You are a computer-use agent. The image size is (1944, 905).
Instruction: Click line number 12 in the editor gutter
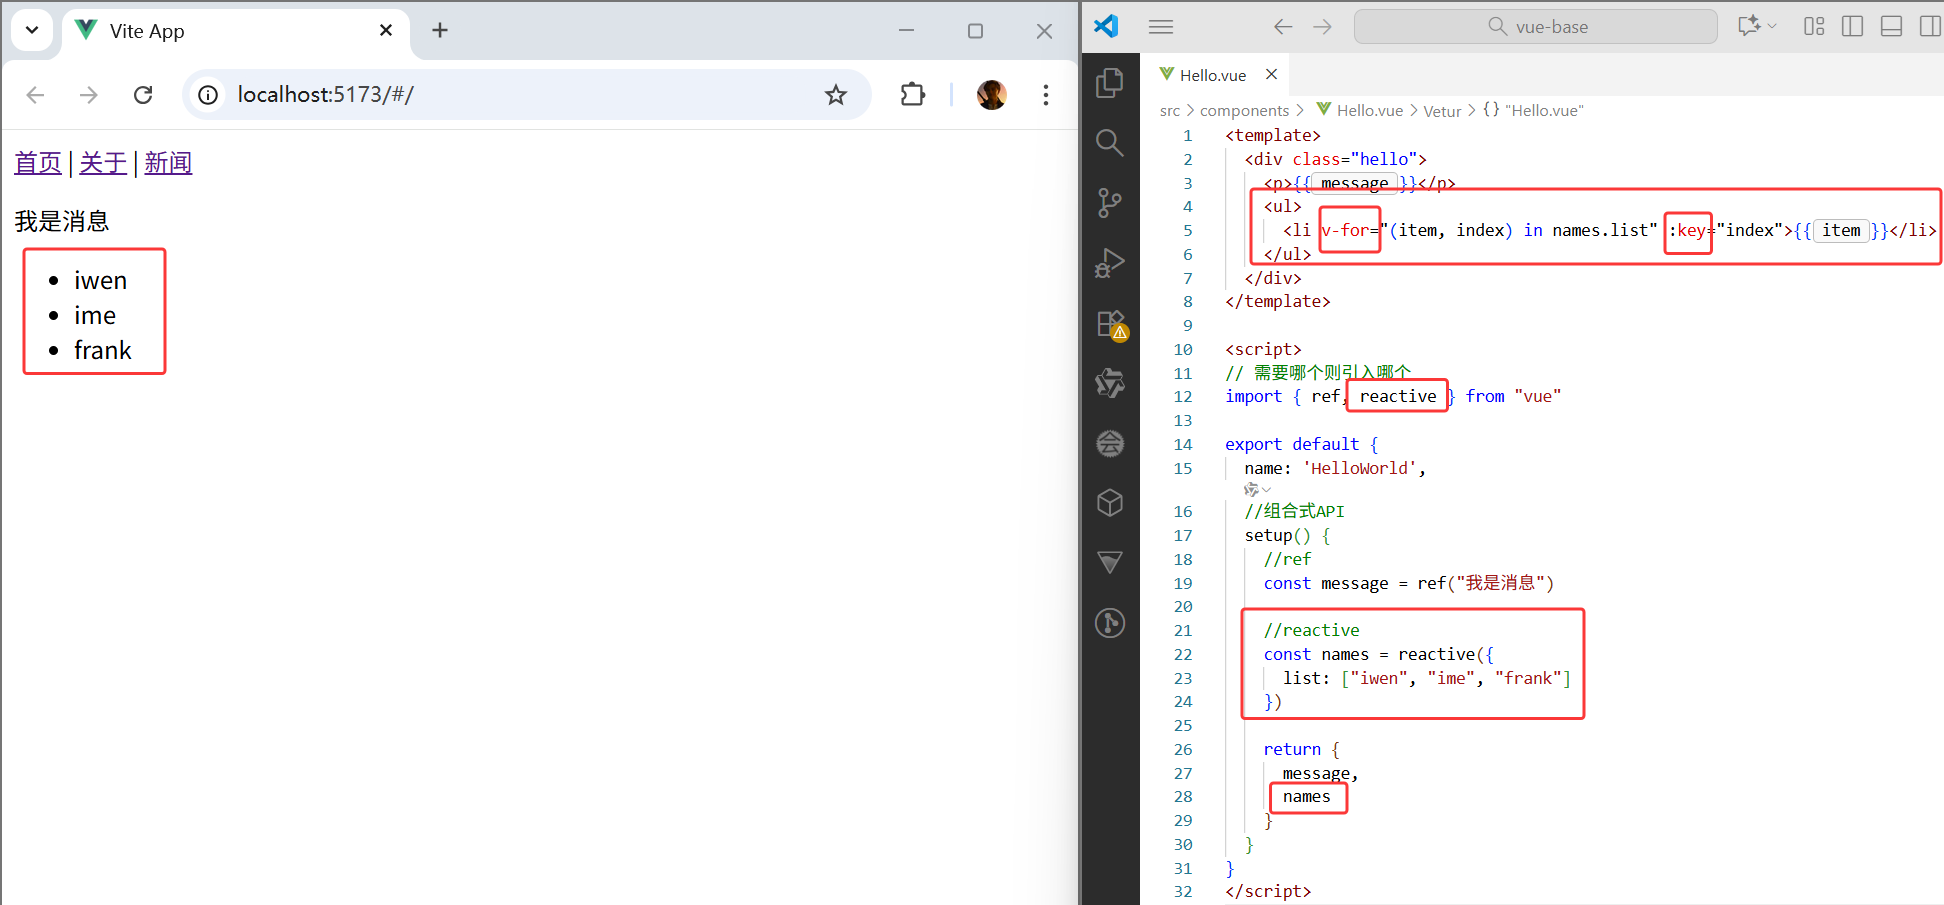[x=1183, y=397]
